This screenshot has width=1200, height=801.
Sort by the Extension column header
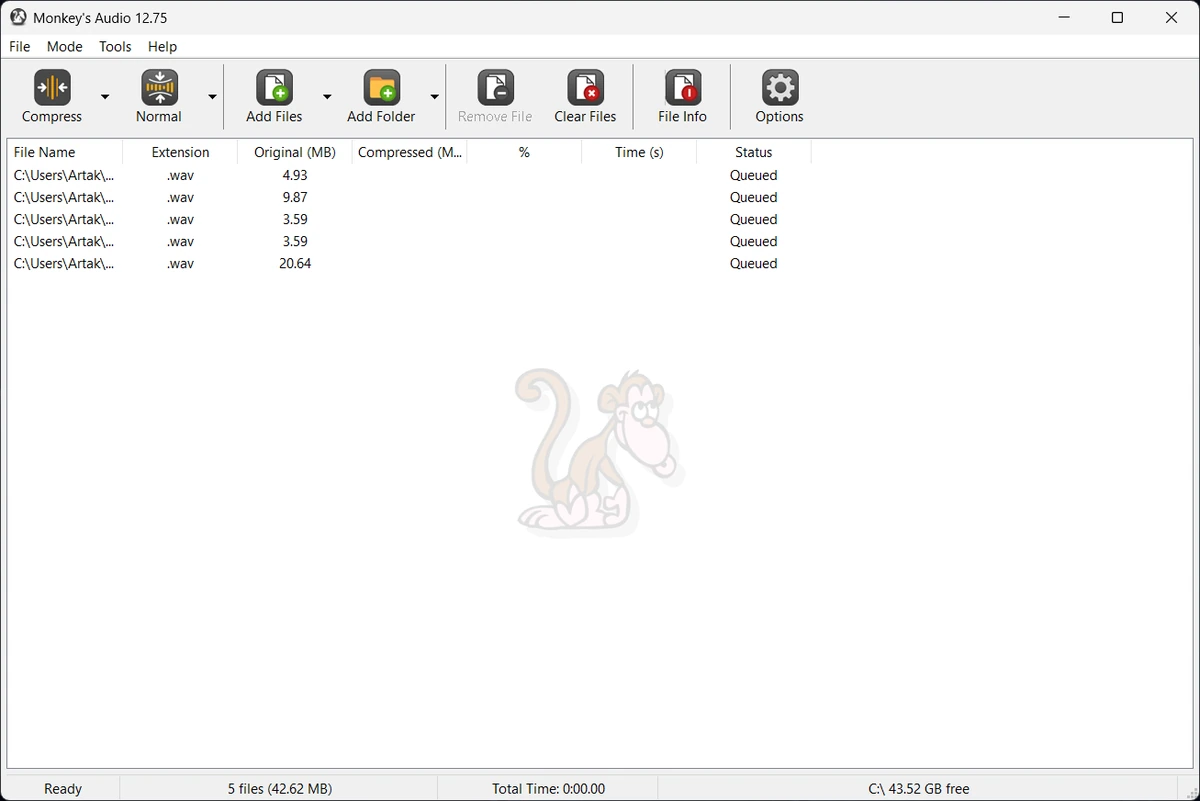[180, 152]
